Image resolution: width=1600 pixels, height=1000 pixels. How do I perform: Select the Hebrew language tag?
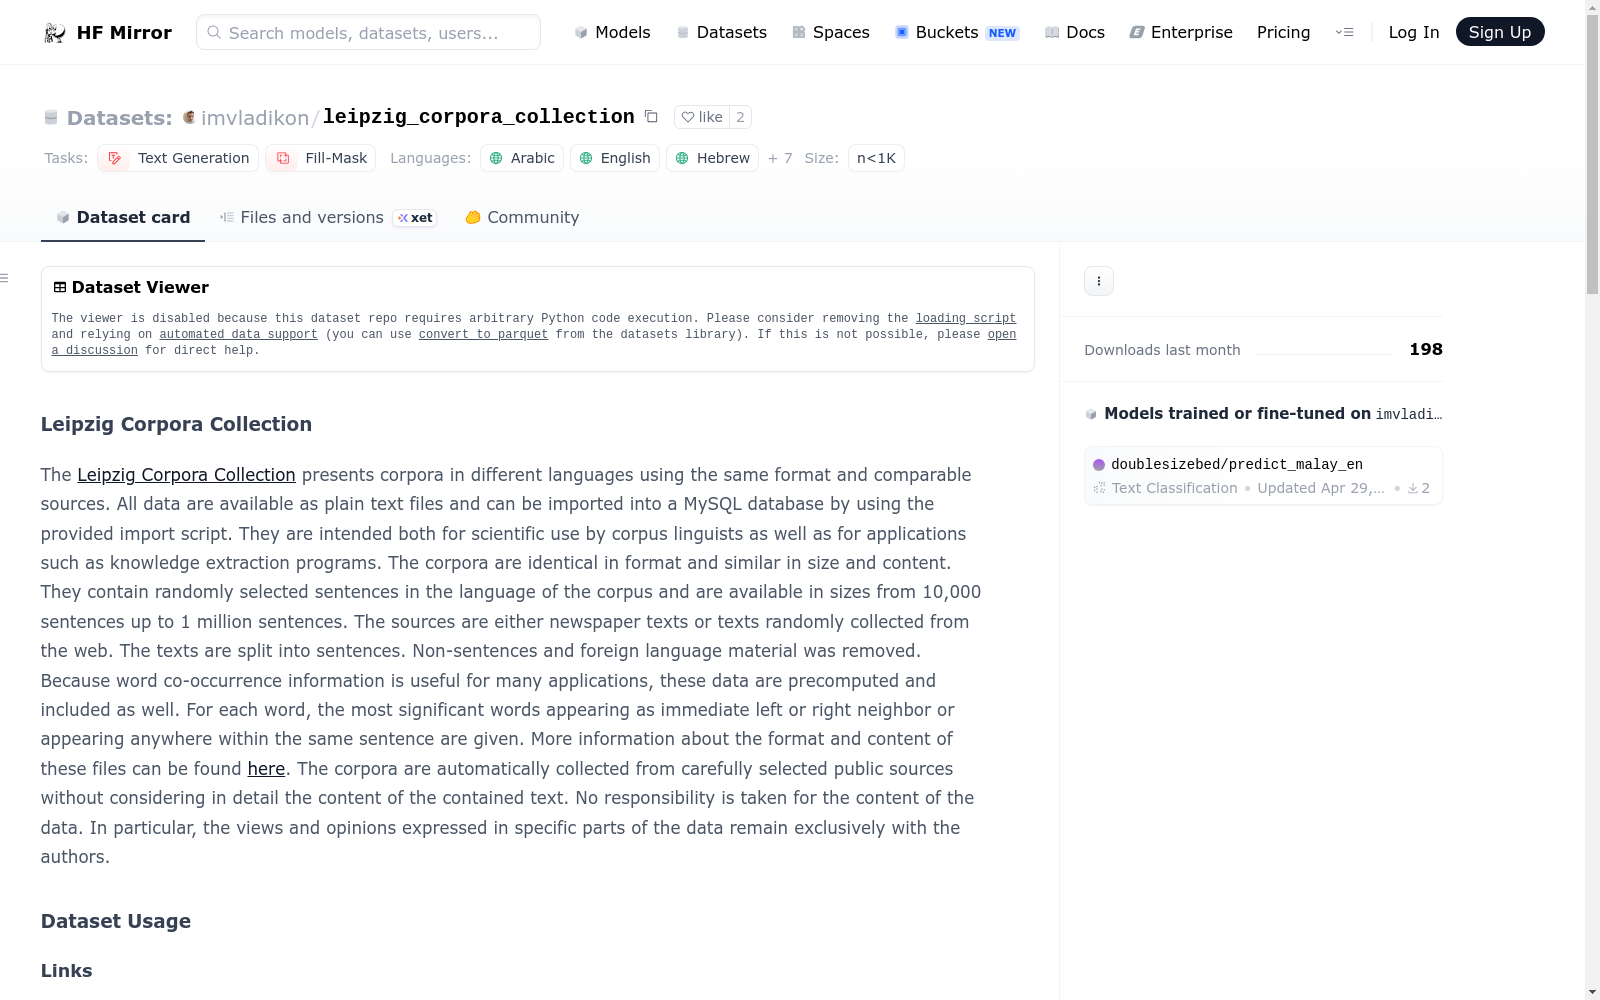pyautogui.click(x=713, y=158)
